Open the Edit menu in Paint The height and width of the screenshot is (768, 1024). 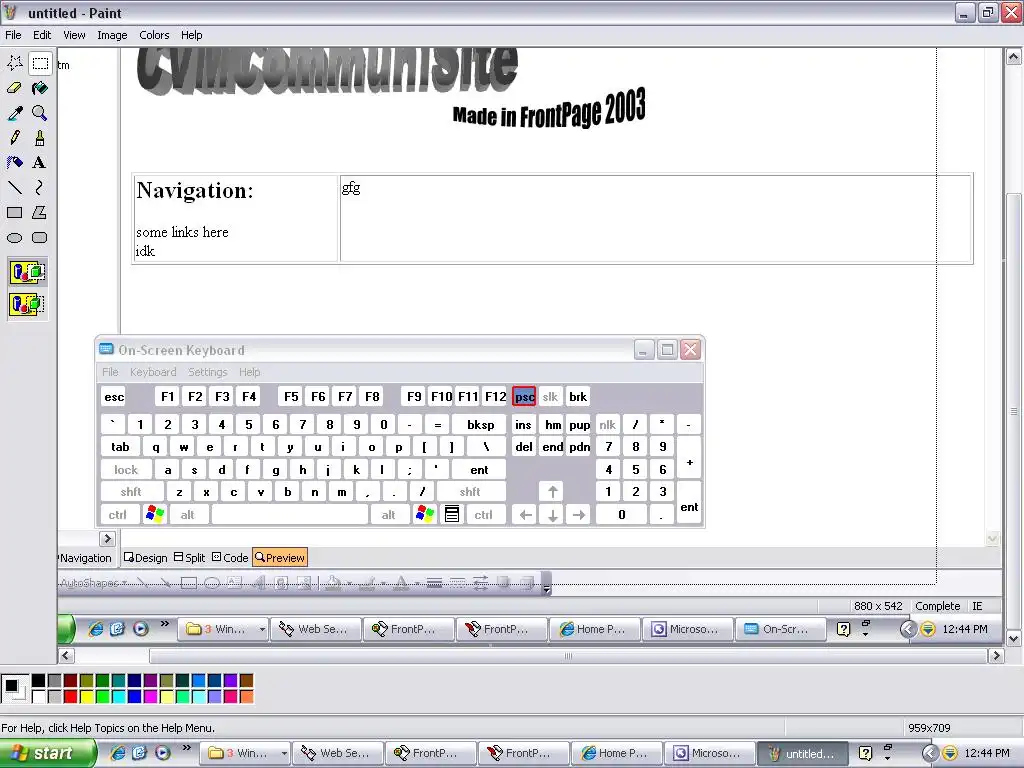pyautogui.click(x=42, y=35)
